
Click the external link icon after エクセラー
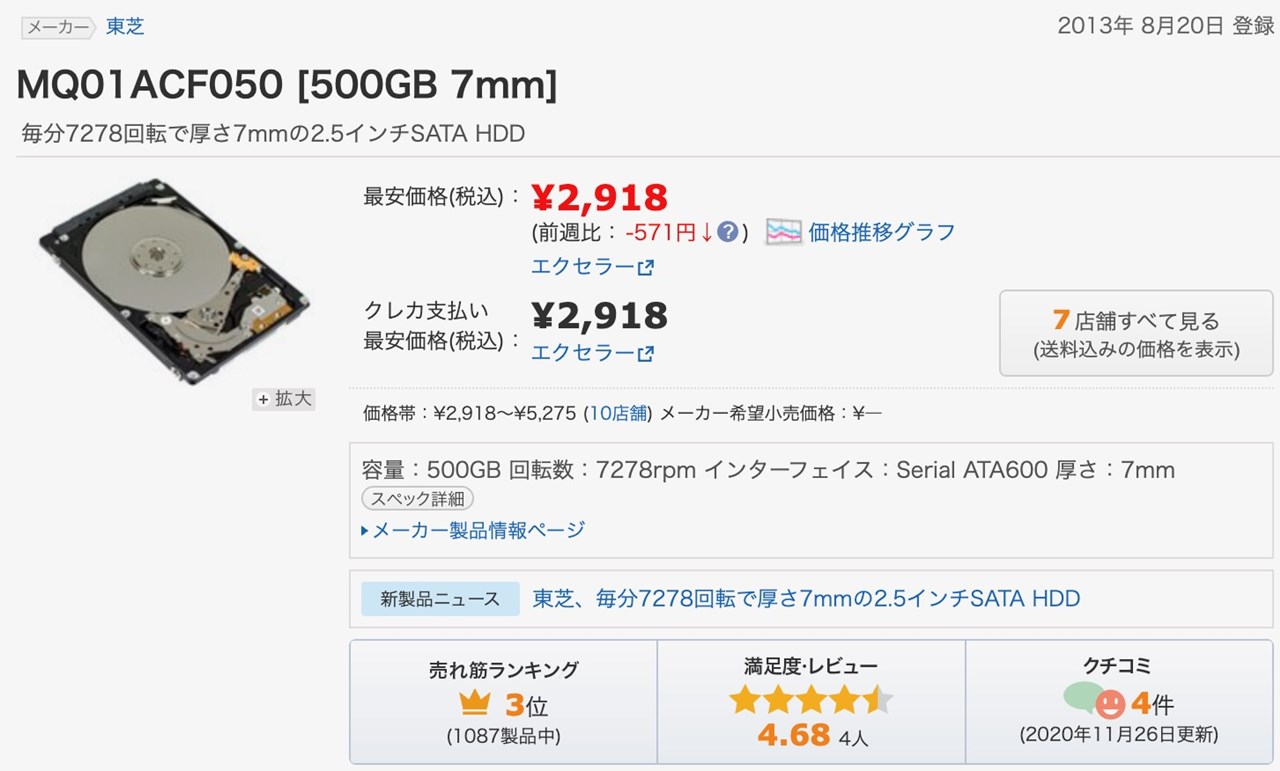click(x=646, y=266)
